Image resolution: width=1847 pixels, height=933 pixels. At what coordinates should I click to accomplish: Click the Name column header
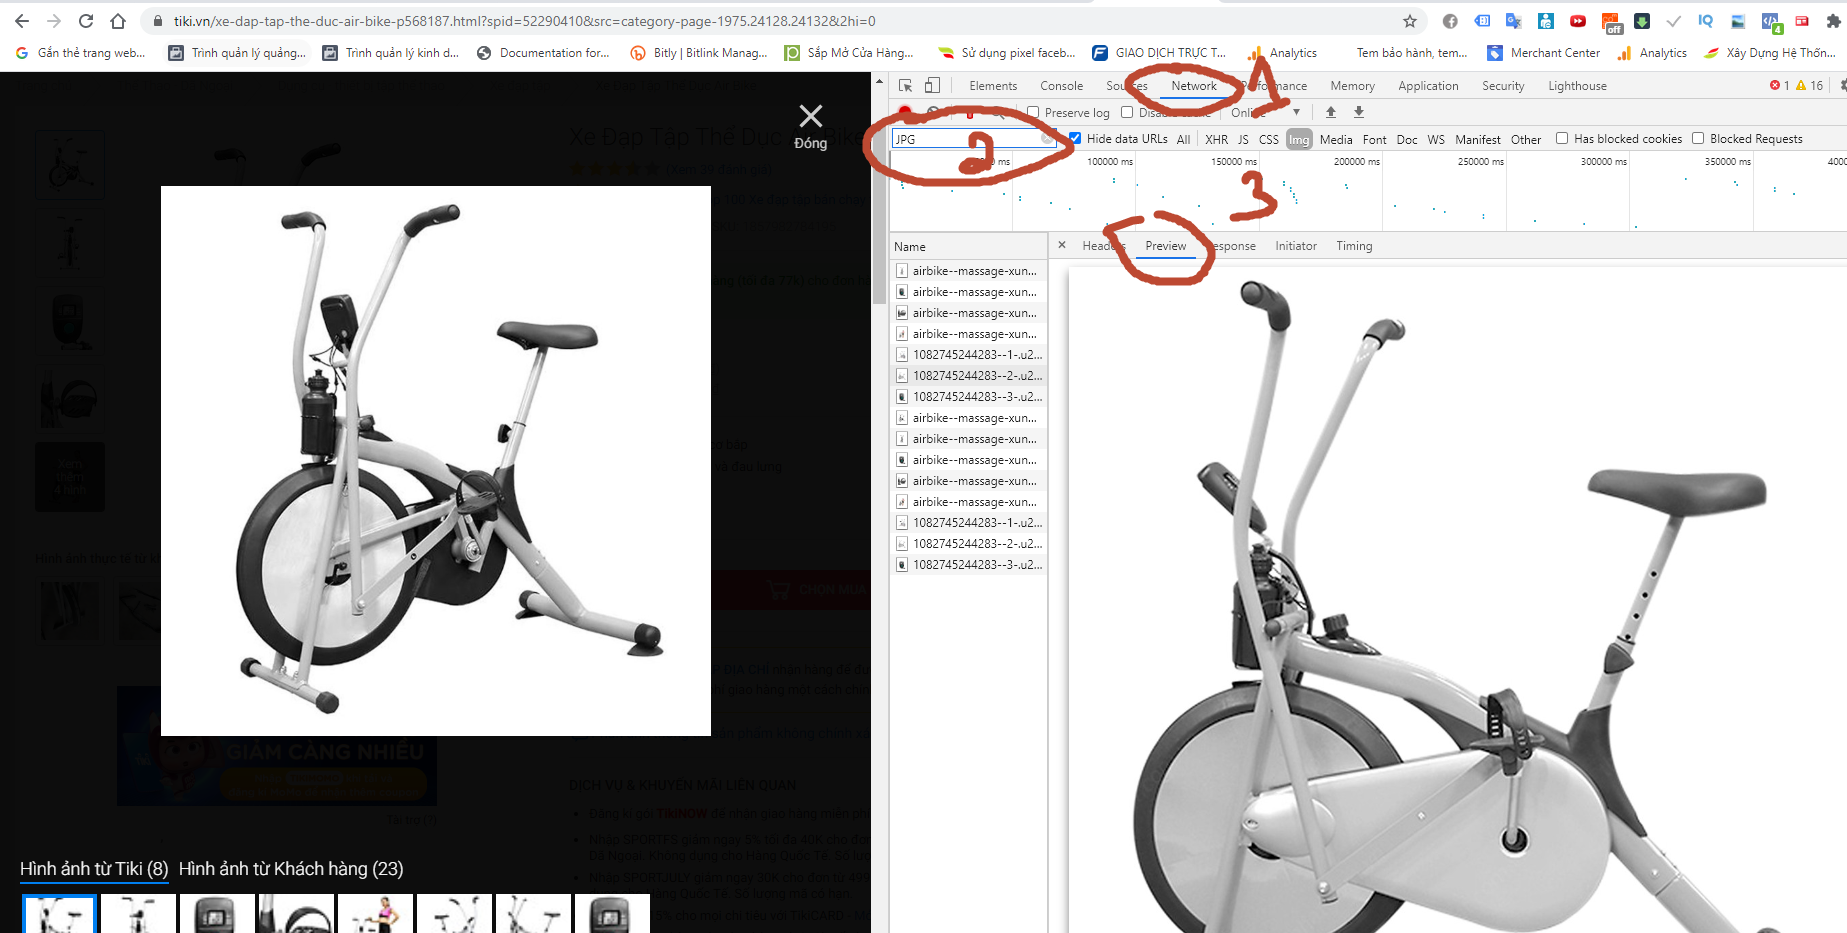click(x=910, y=246)
